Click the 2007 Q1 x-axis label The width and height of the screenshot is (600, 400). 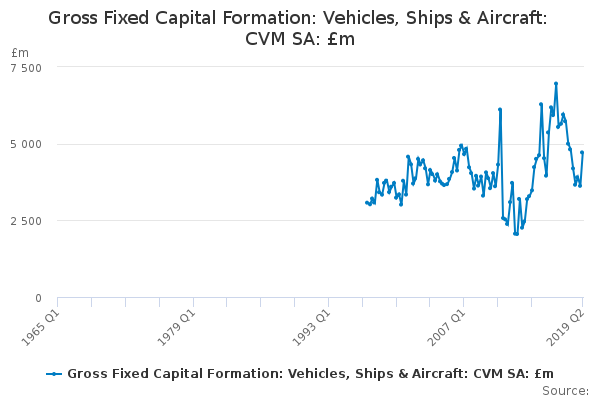click(446, 327)
